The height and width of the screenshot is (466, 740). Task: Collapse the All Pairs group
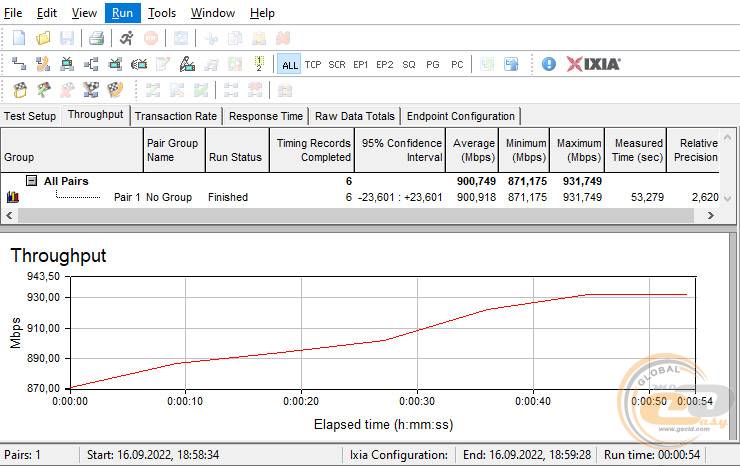pos(32,181)
